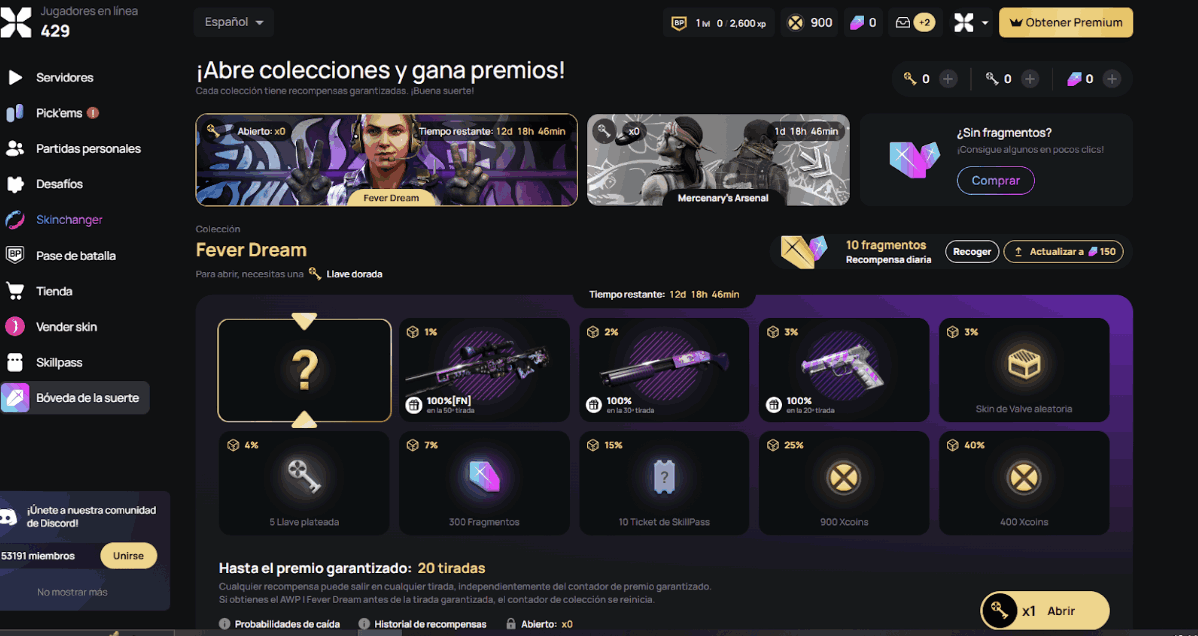Go to Partidas personales menu item
Image resolution: width=1198 pixels, height=636 pixels.
click(x=89, y=148)
